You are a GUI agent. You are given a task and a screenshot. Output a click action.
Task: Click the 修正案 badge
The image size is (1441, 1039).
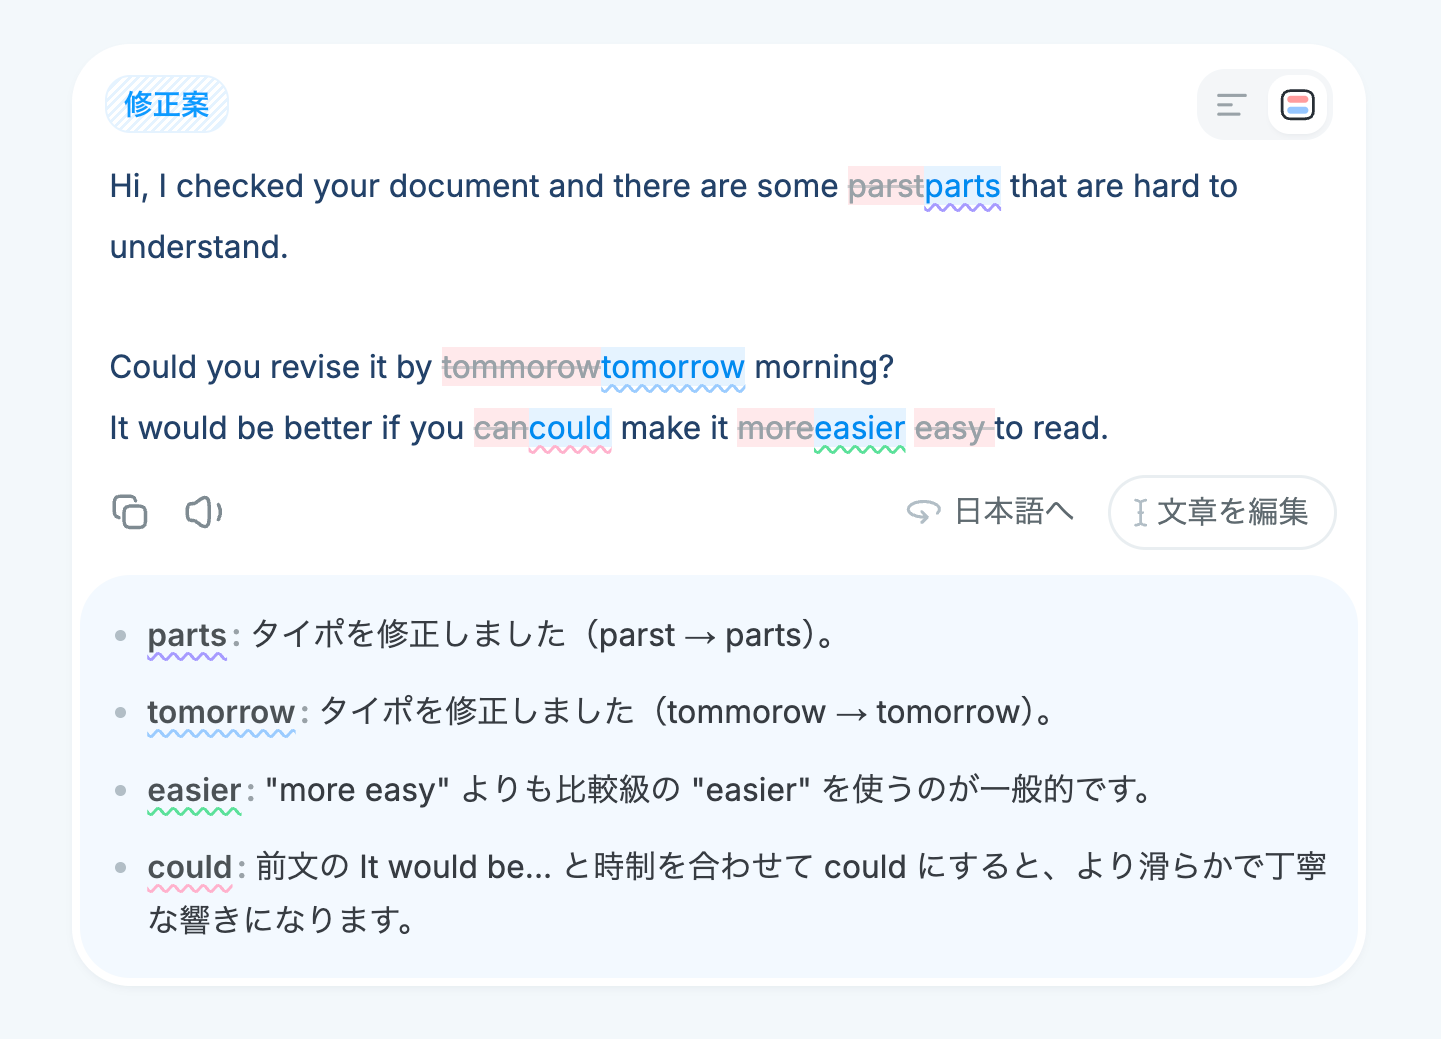point(167,104)
